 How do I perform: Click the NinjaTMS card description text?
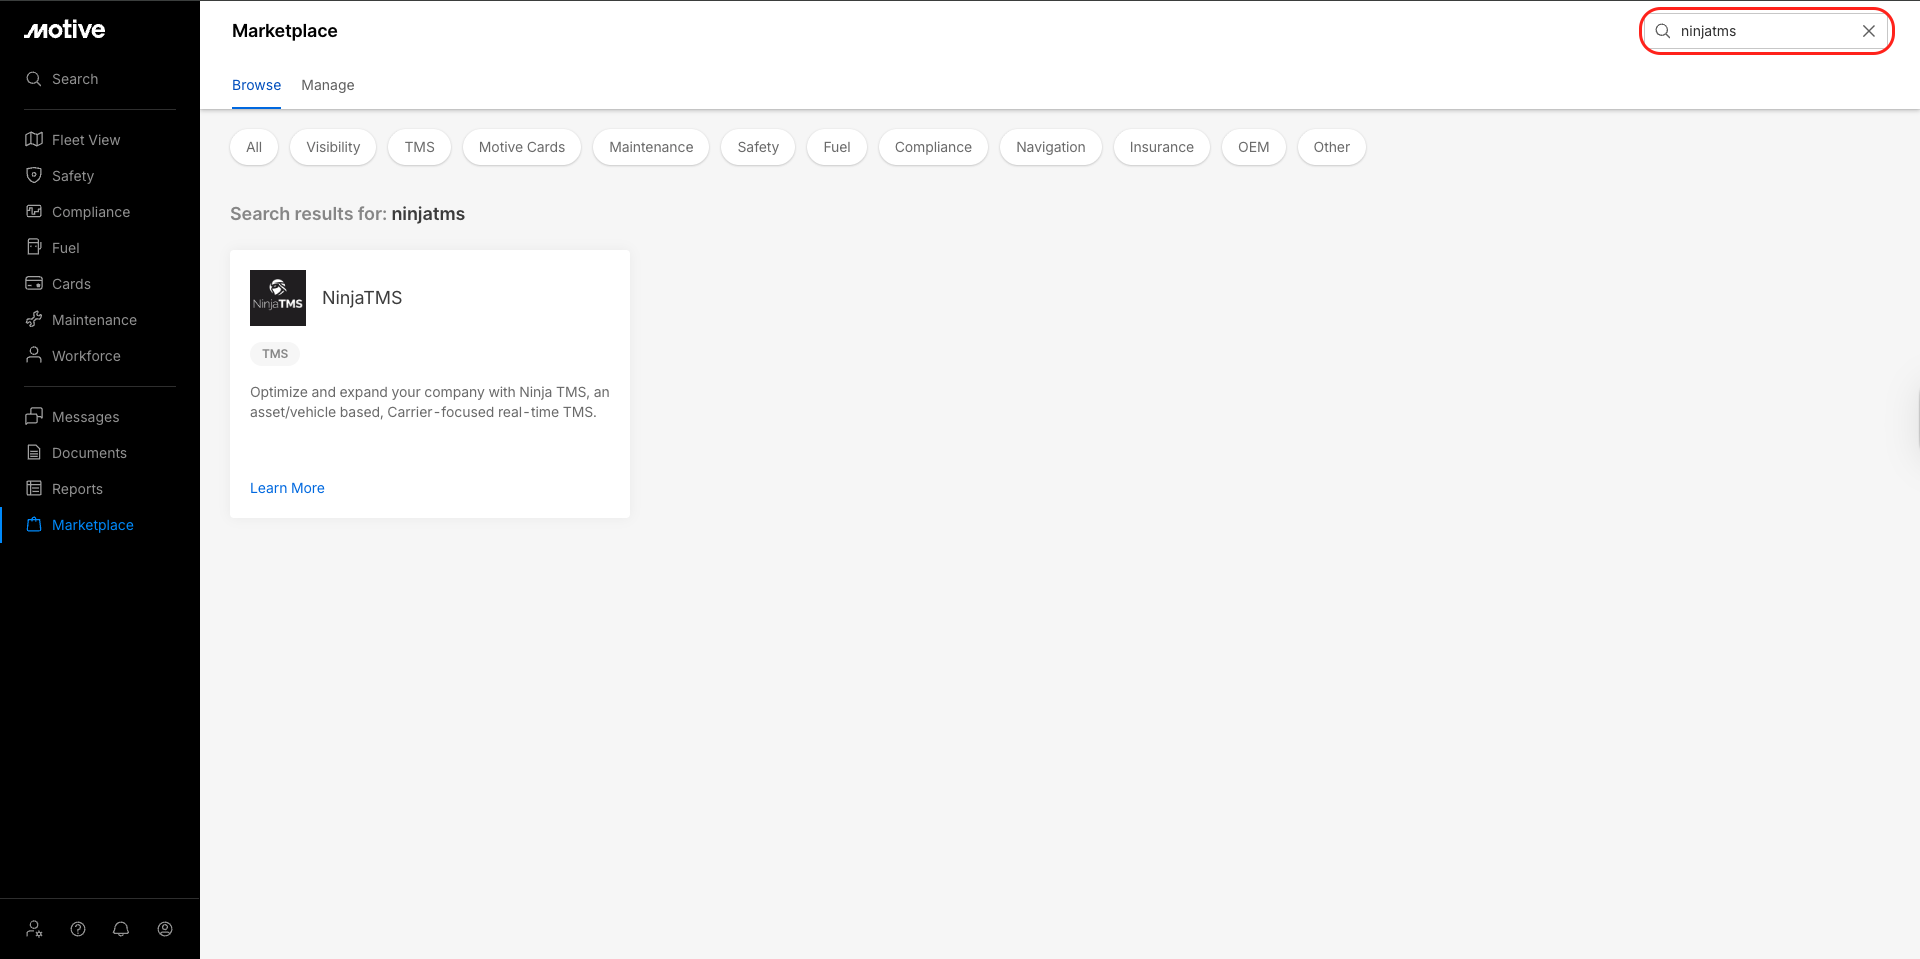click(430, 402)
